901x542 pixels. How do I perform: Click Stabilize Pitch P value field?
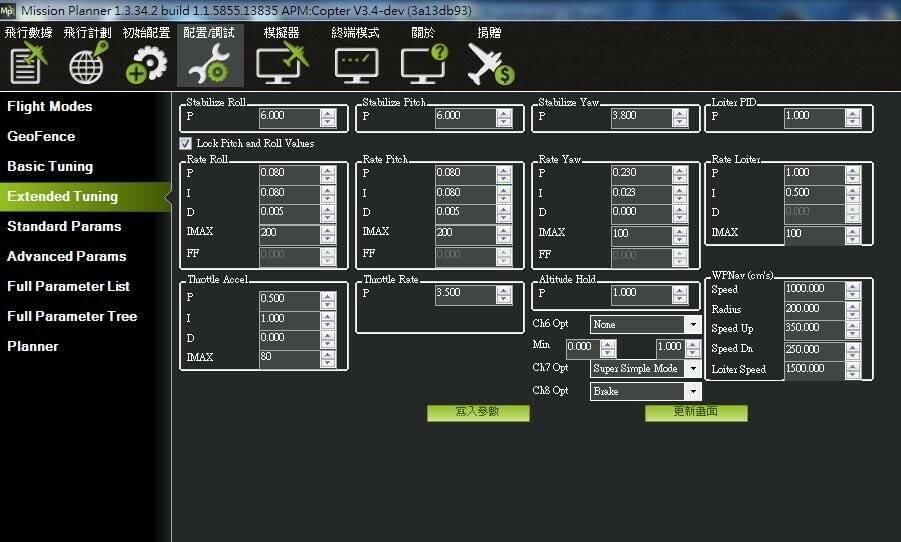pyautogui.click(x=465, y=117)
